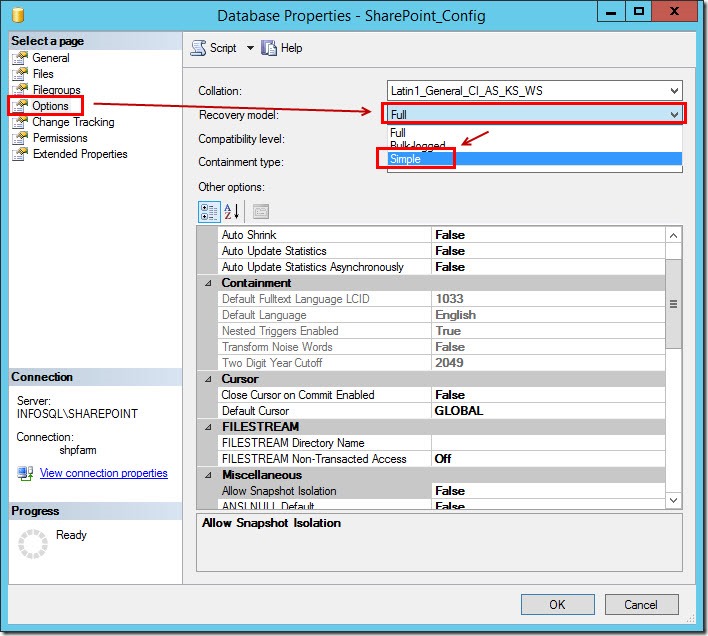Choose Simple recovery model option

coord(535,159)
